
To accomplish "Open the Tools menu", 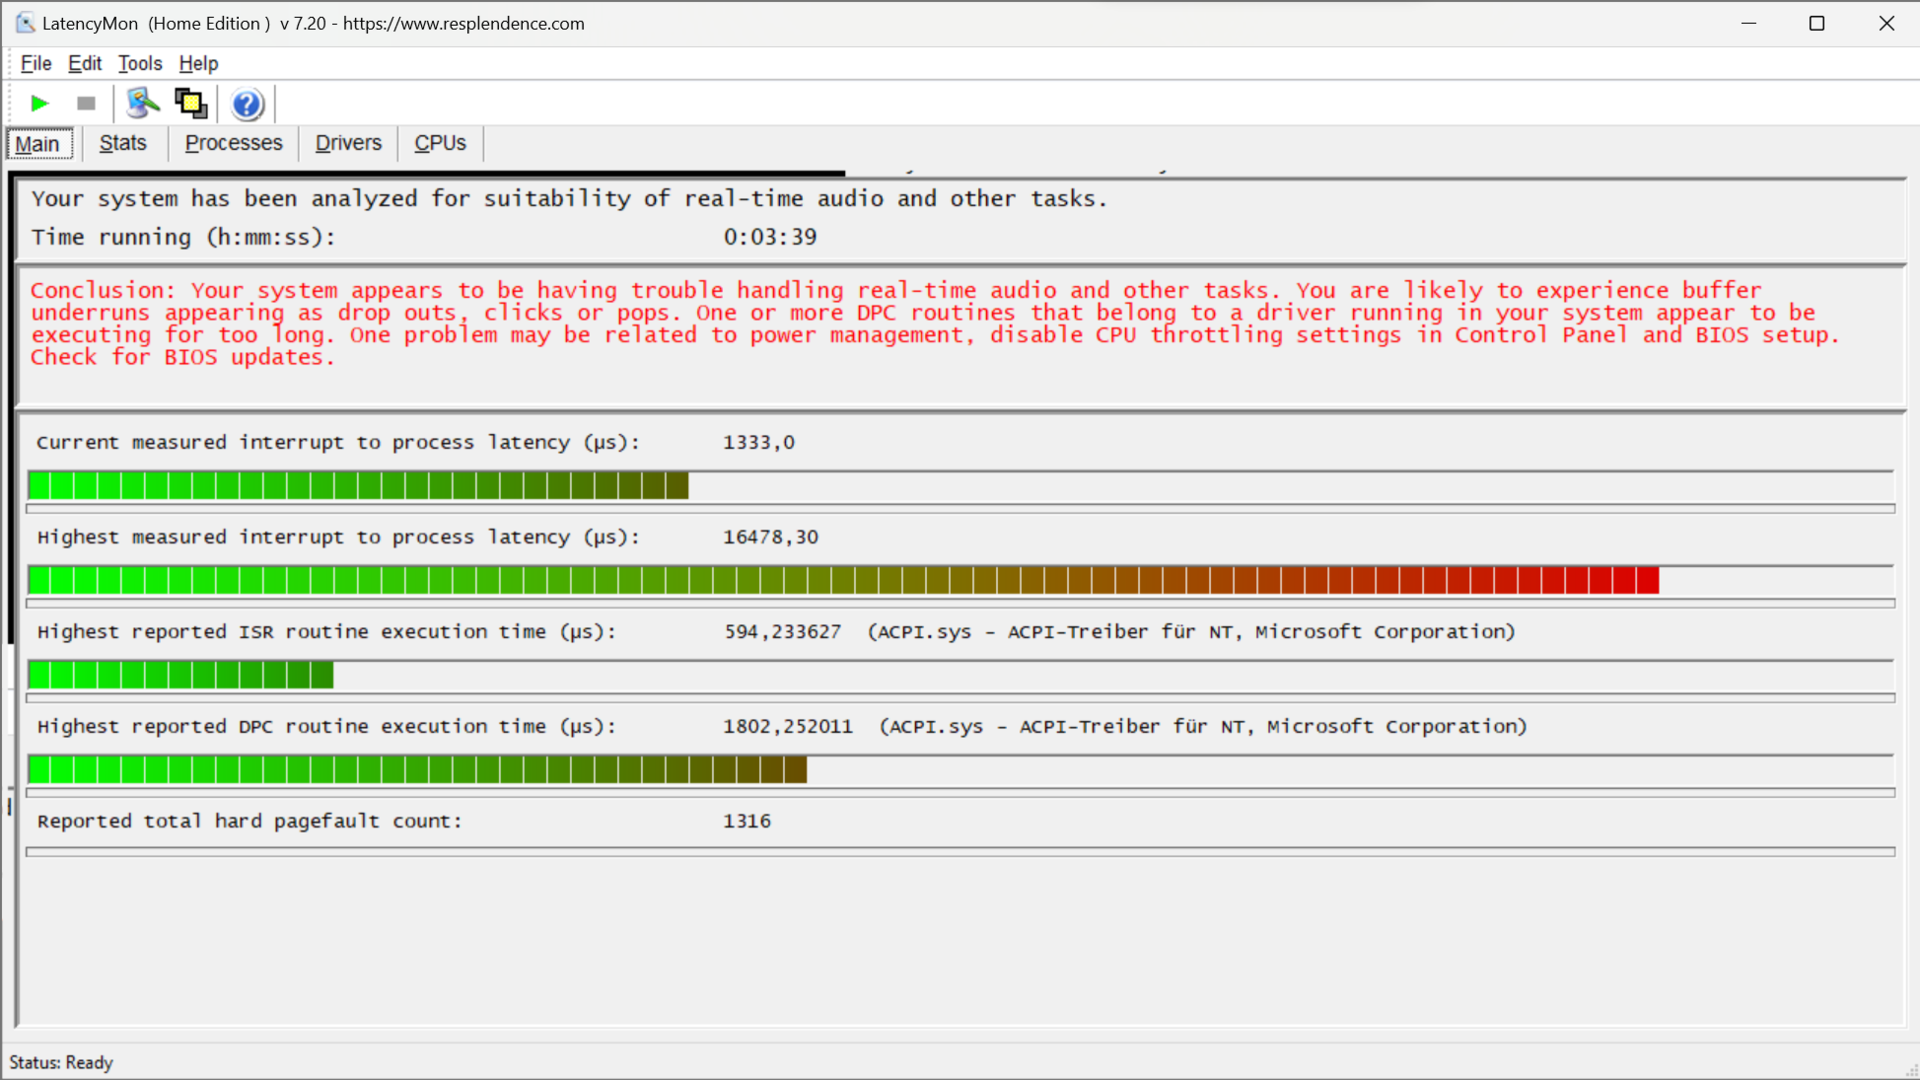I will pyautogui.click(x=140, y=63).
